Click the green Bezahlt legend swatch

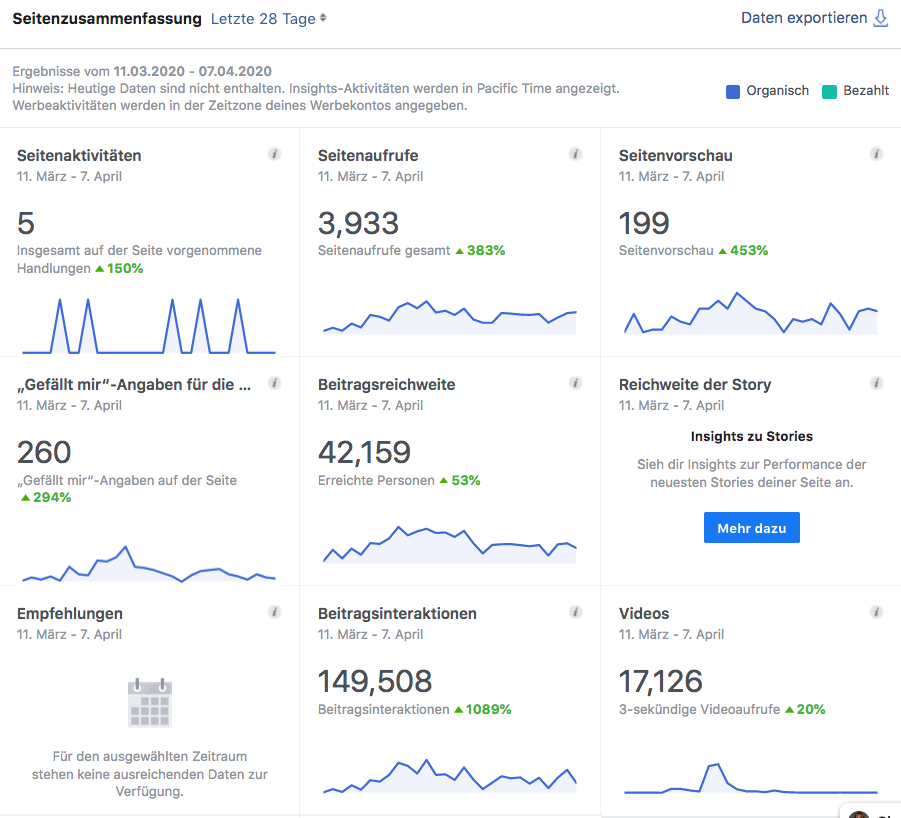(x=829, y=92)
